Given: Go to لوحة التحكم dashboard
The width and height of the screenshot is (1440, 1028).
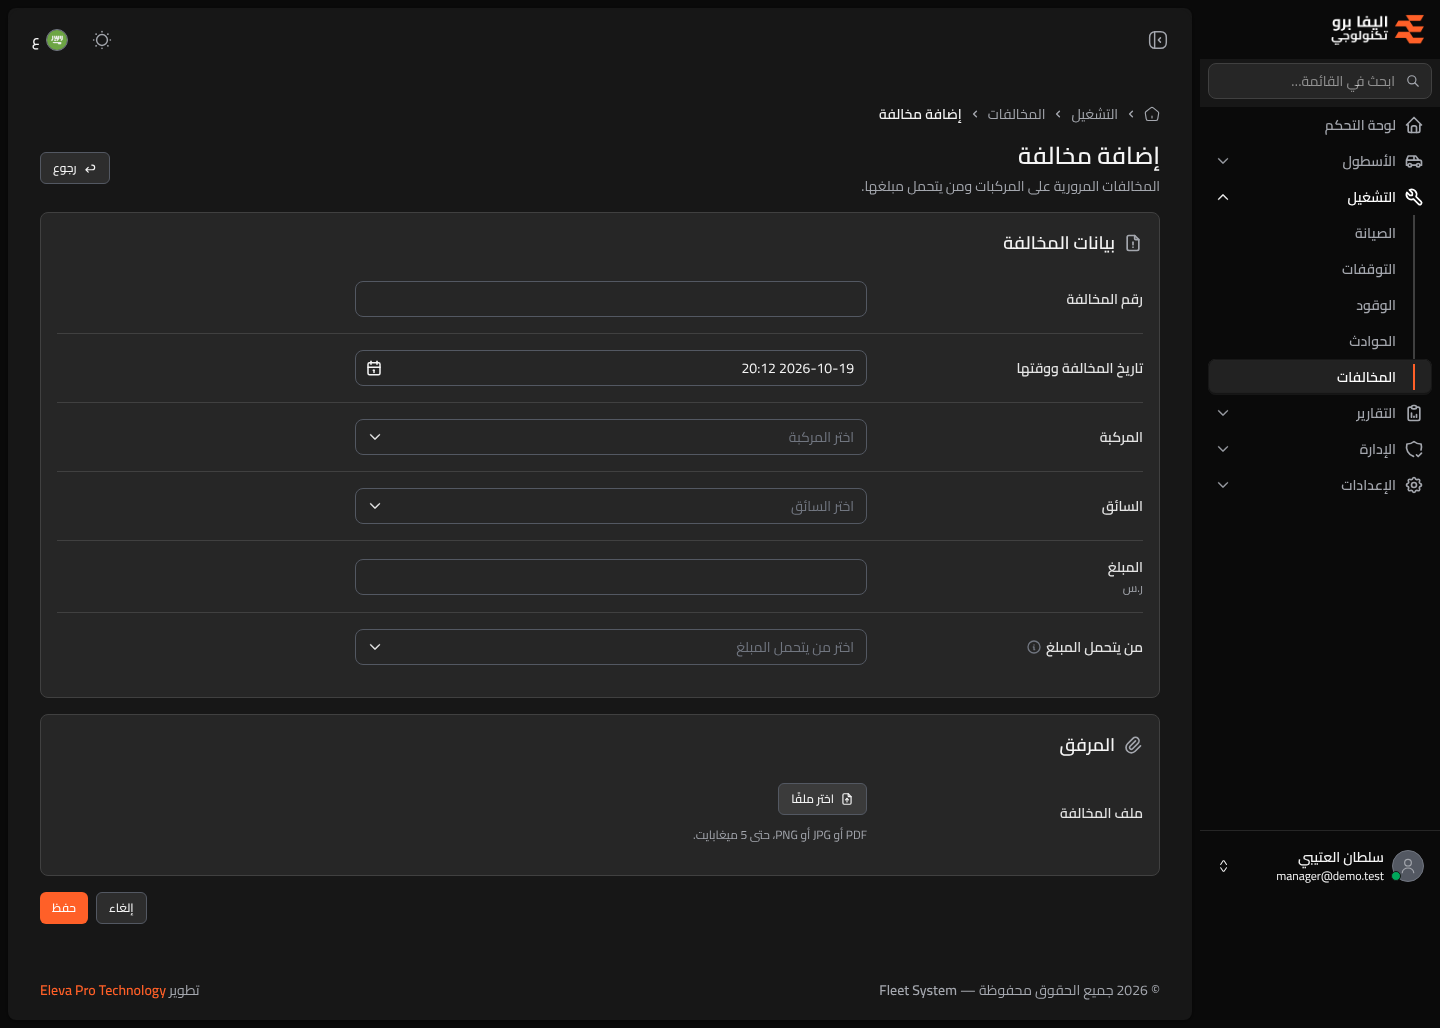Looking at the screenshot, I should 1320,125.
